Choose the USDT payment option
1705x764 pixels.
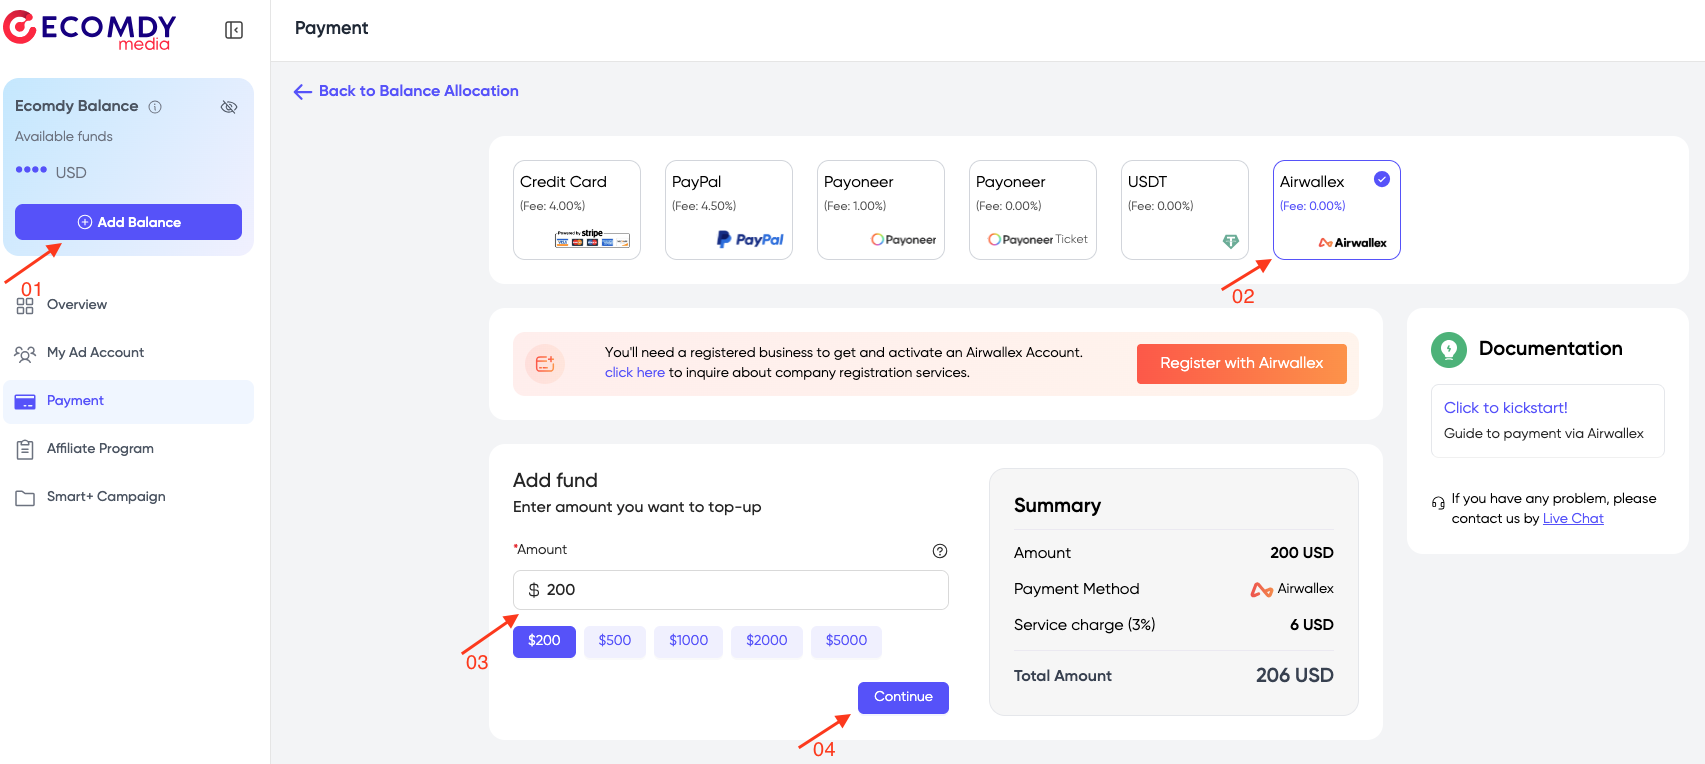click(x=1184, y=210)
